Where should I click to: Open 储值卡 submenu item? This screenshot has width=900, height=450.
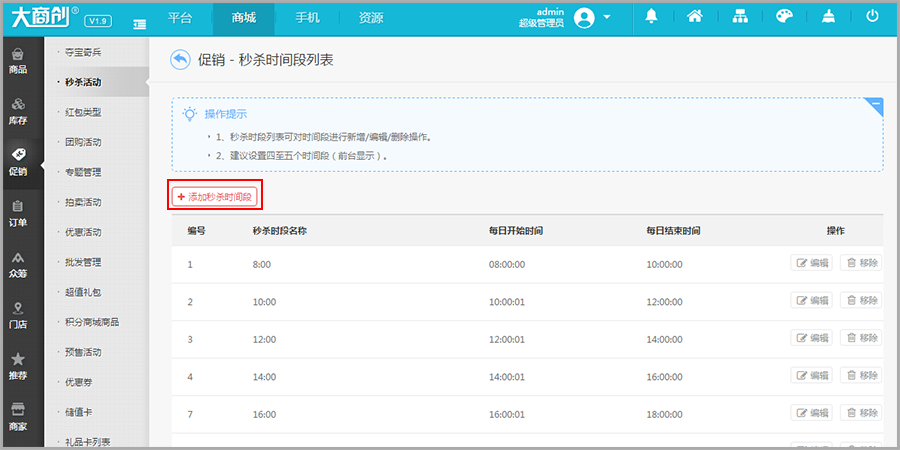click(79, 412)
